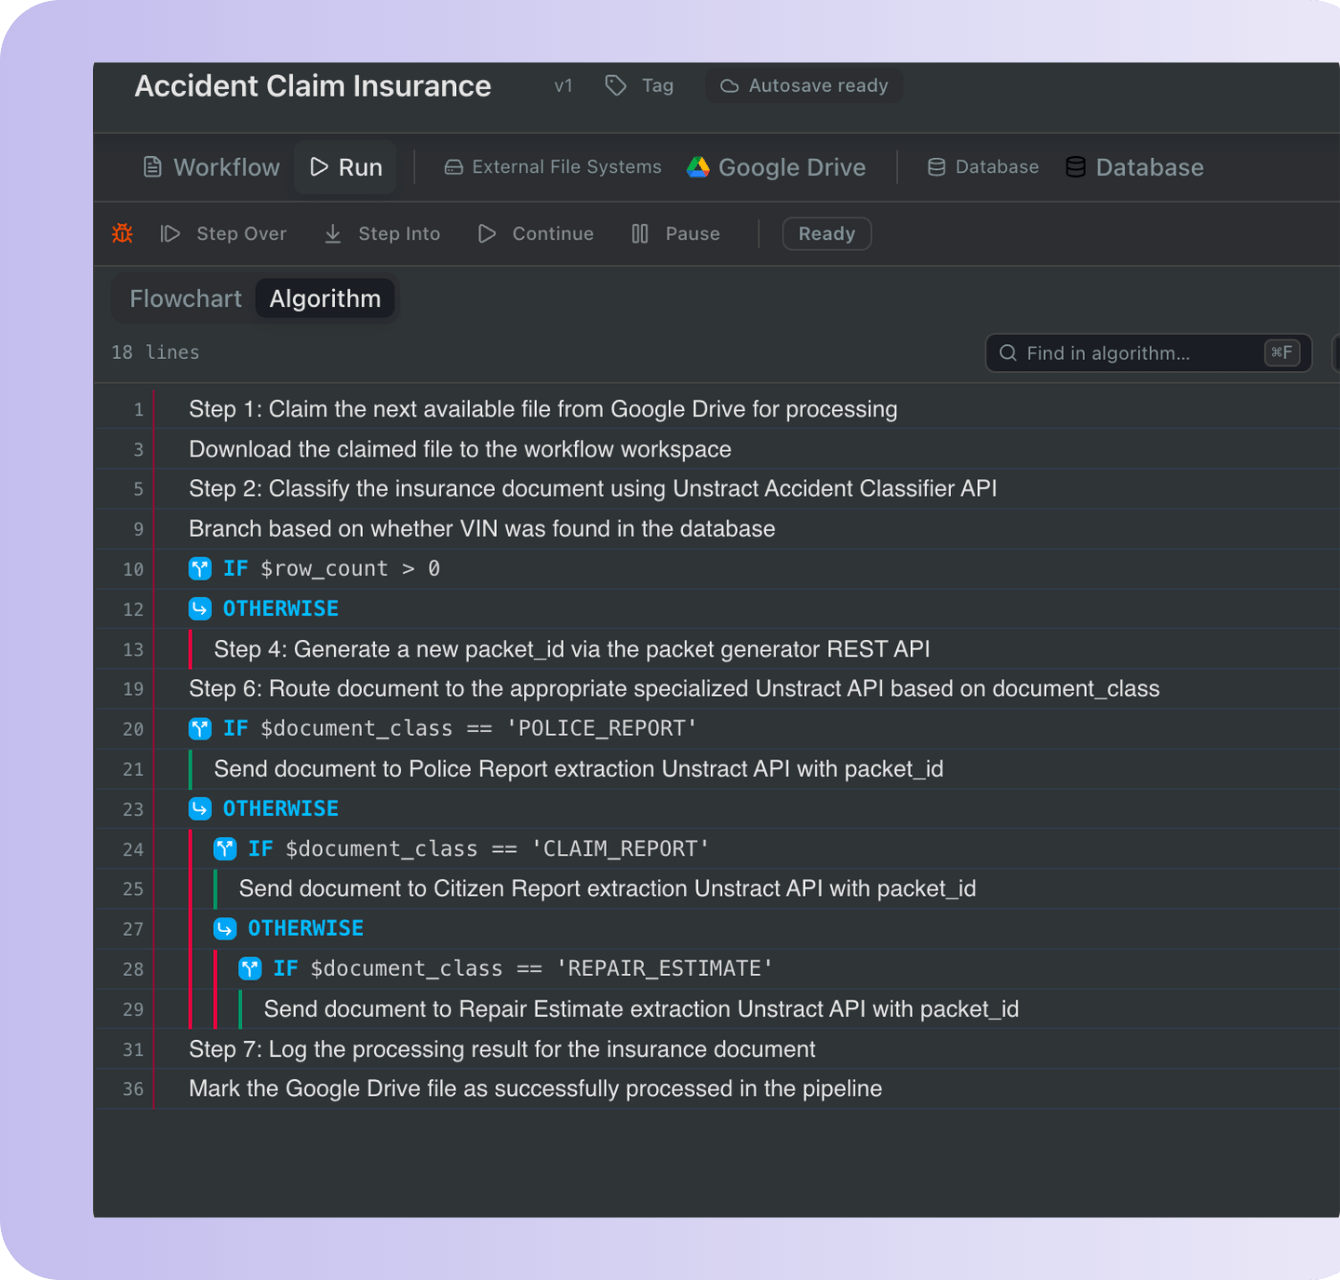Screen dimensions: 1340x1280
Task: Click the v1 version label
Action: click(x=564, y=86)
